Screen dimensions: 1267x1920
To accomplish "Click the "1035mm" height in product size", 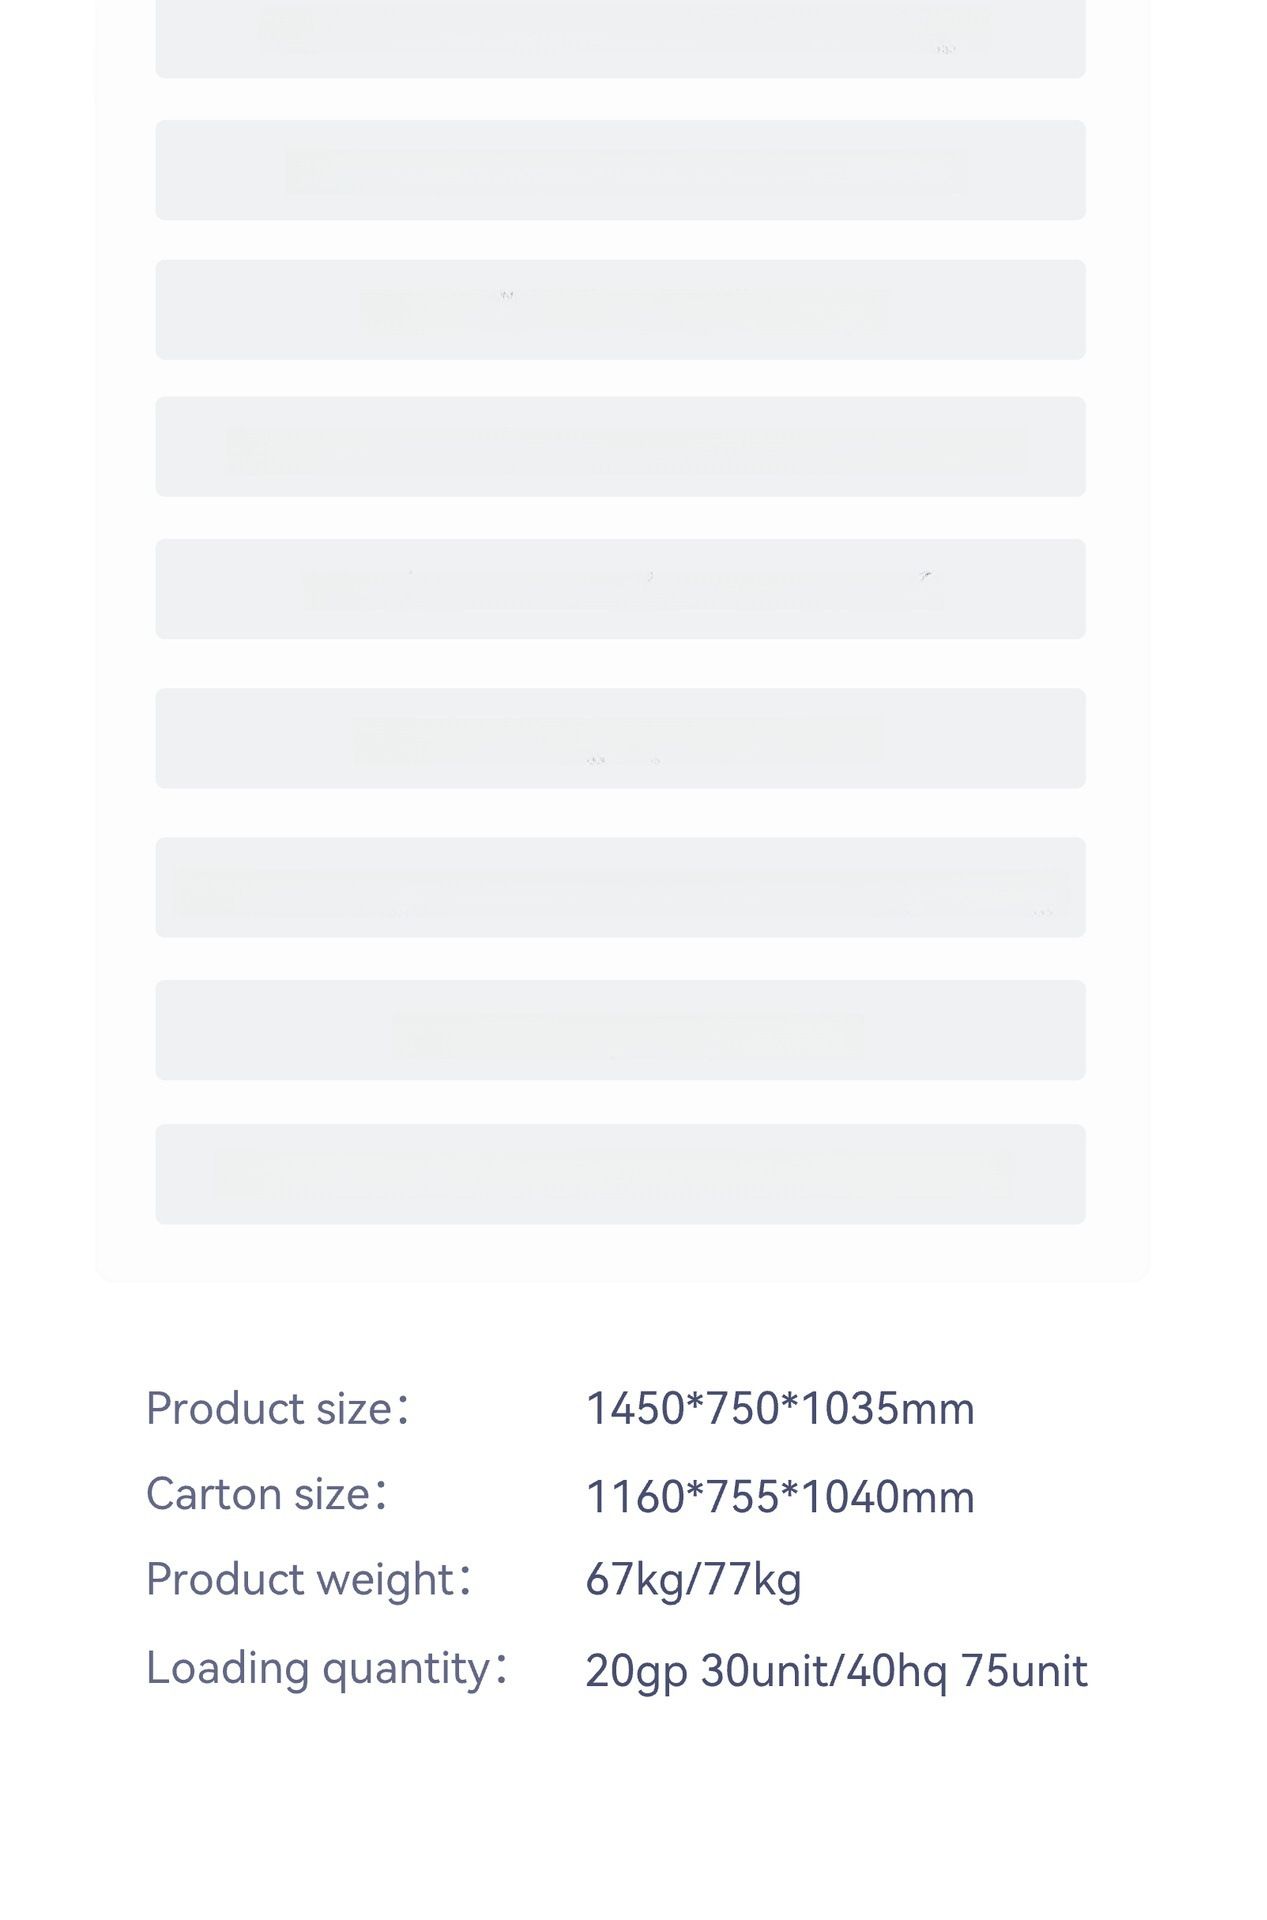I will 887,1409.
